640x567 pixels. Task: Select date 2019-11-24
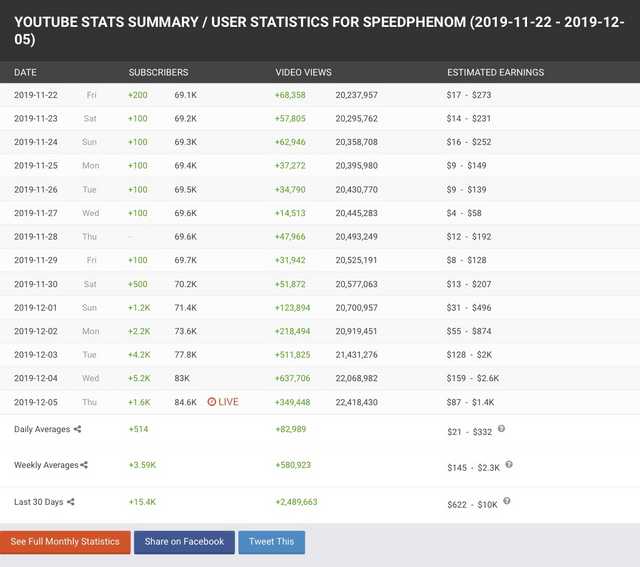(36, 142)
